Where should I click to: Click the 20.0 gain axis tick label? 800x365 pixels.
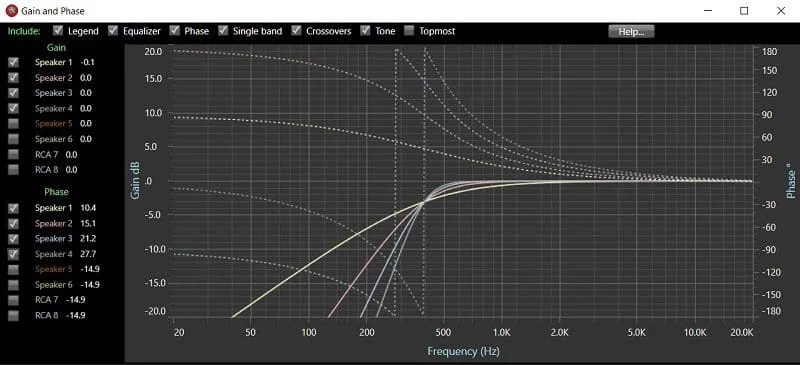tap(153, 52)
